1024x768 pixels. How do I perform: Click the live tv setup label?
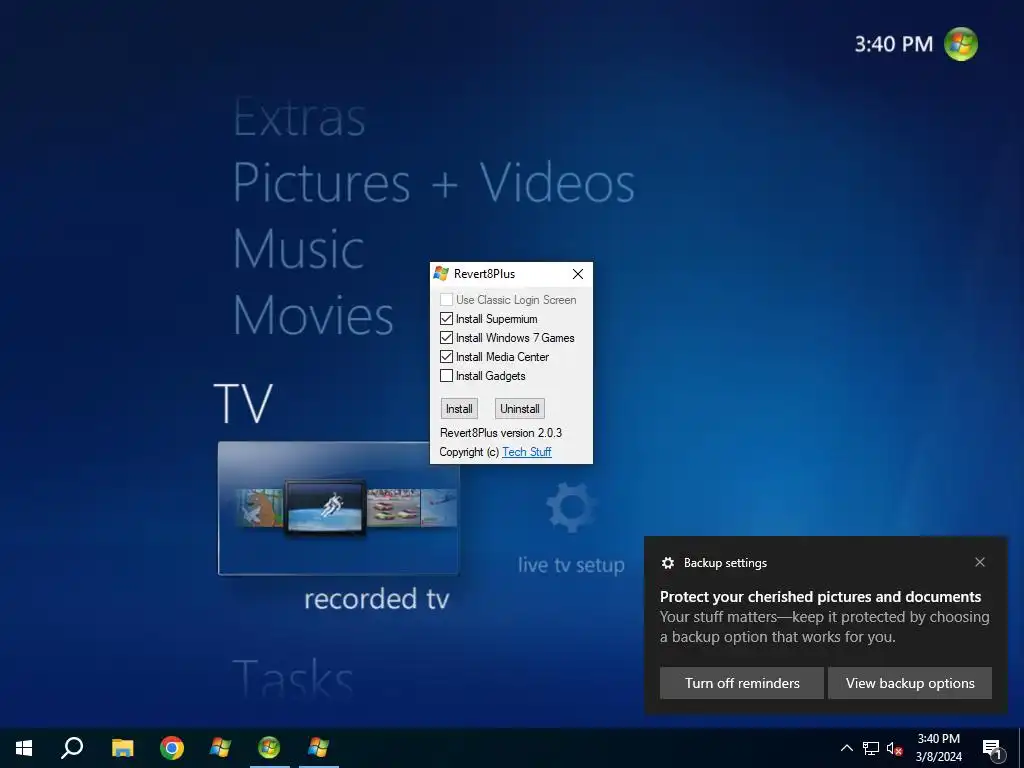571,565
